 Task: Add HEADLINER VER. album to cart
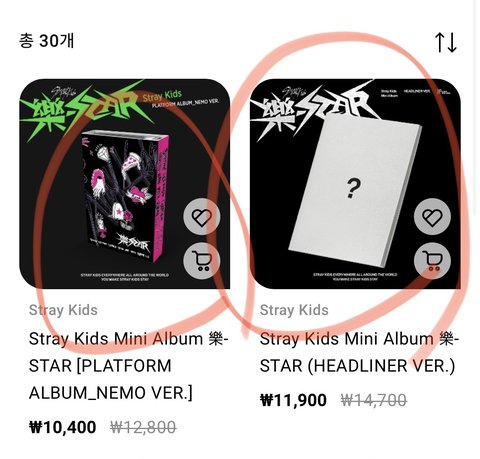(x=432, y=260)
